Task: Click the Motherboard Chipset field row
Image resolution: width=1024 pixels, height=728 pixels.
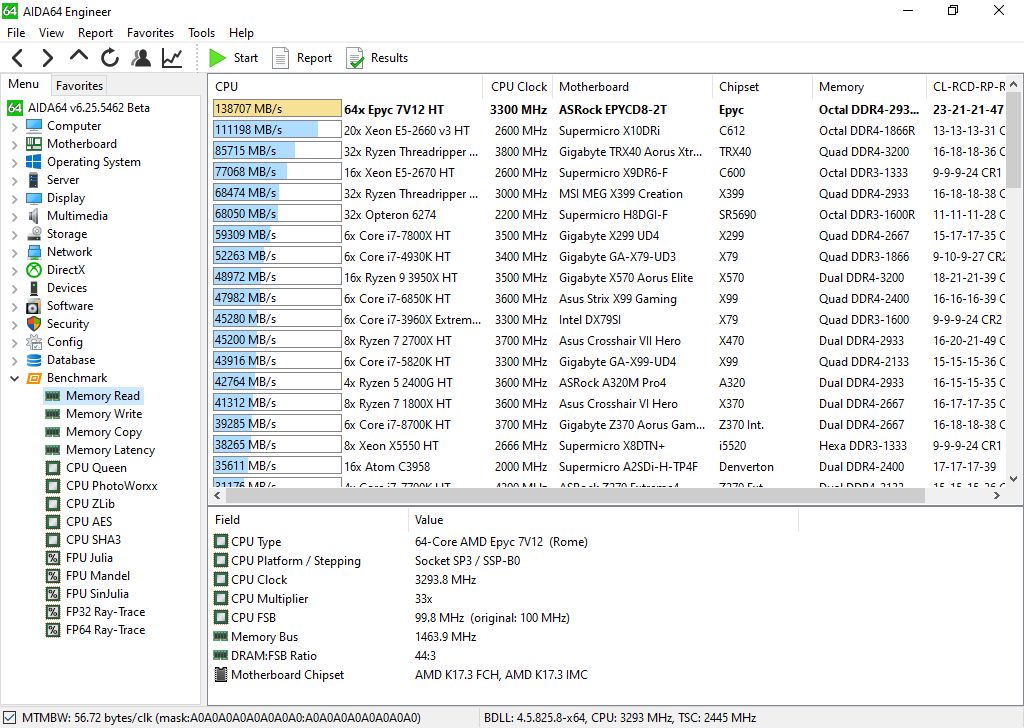Action: [503, 674]
